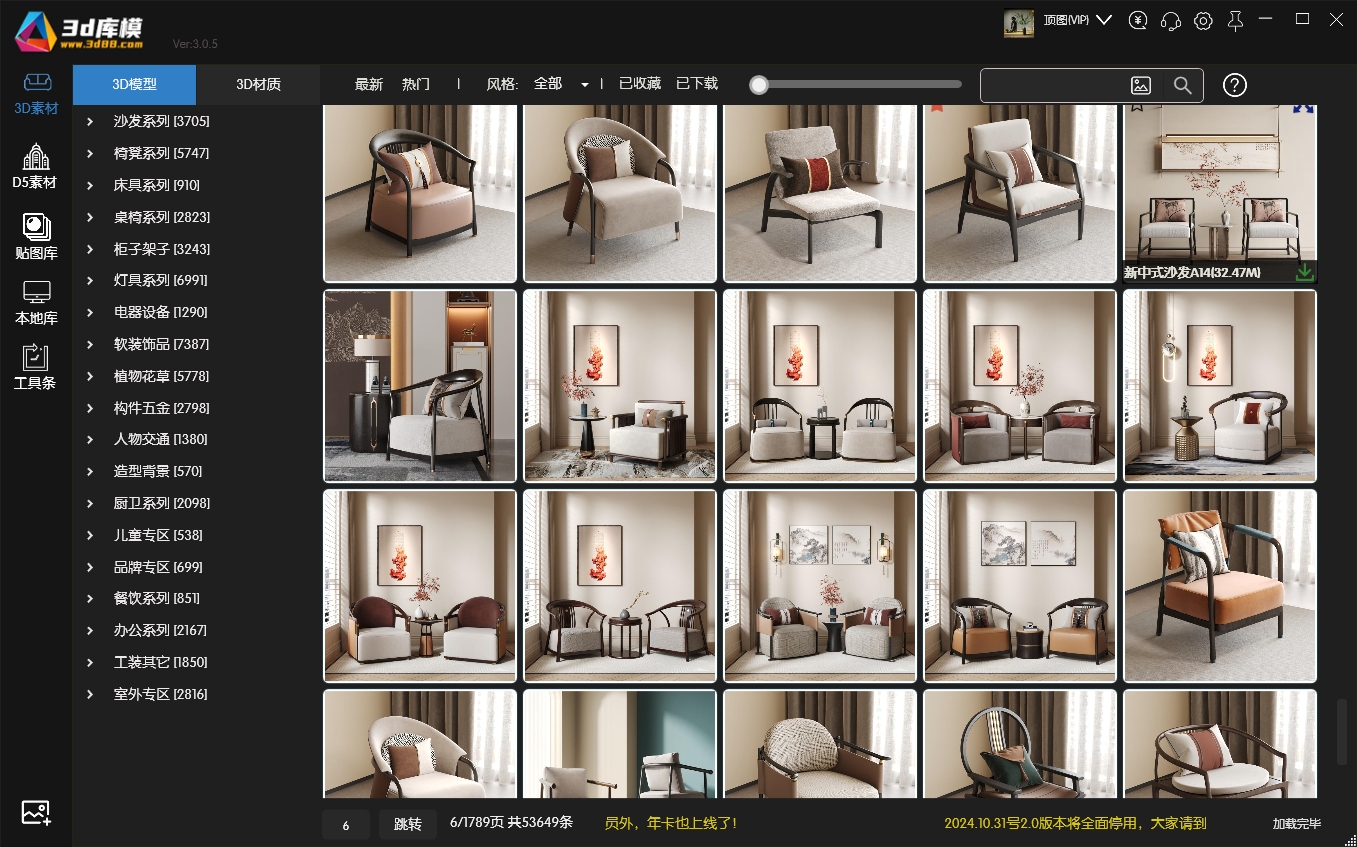Toggle the pin window on top icon

pos(1236,21)
